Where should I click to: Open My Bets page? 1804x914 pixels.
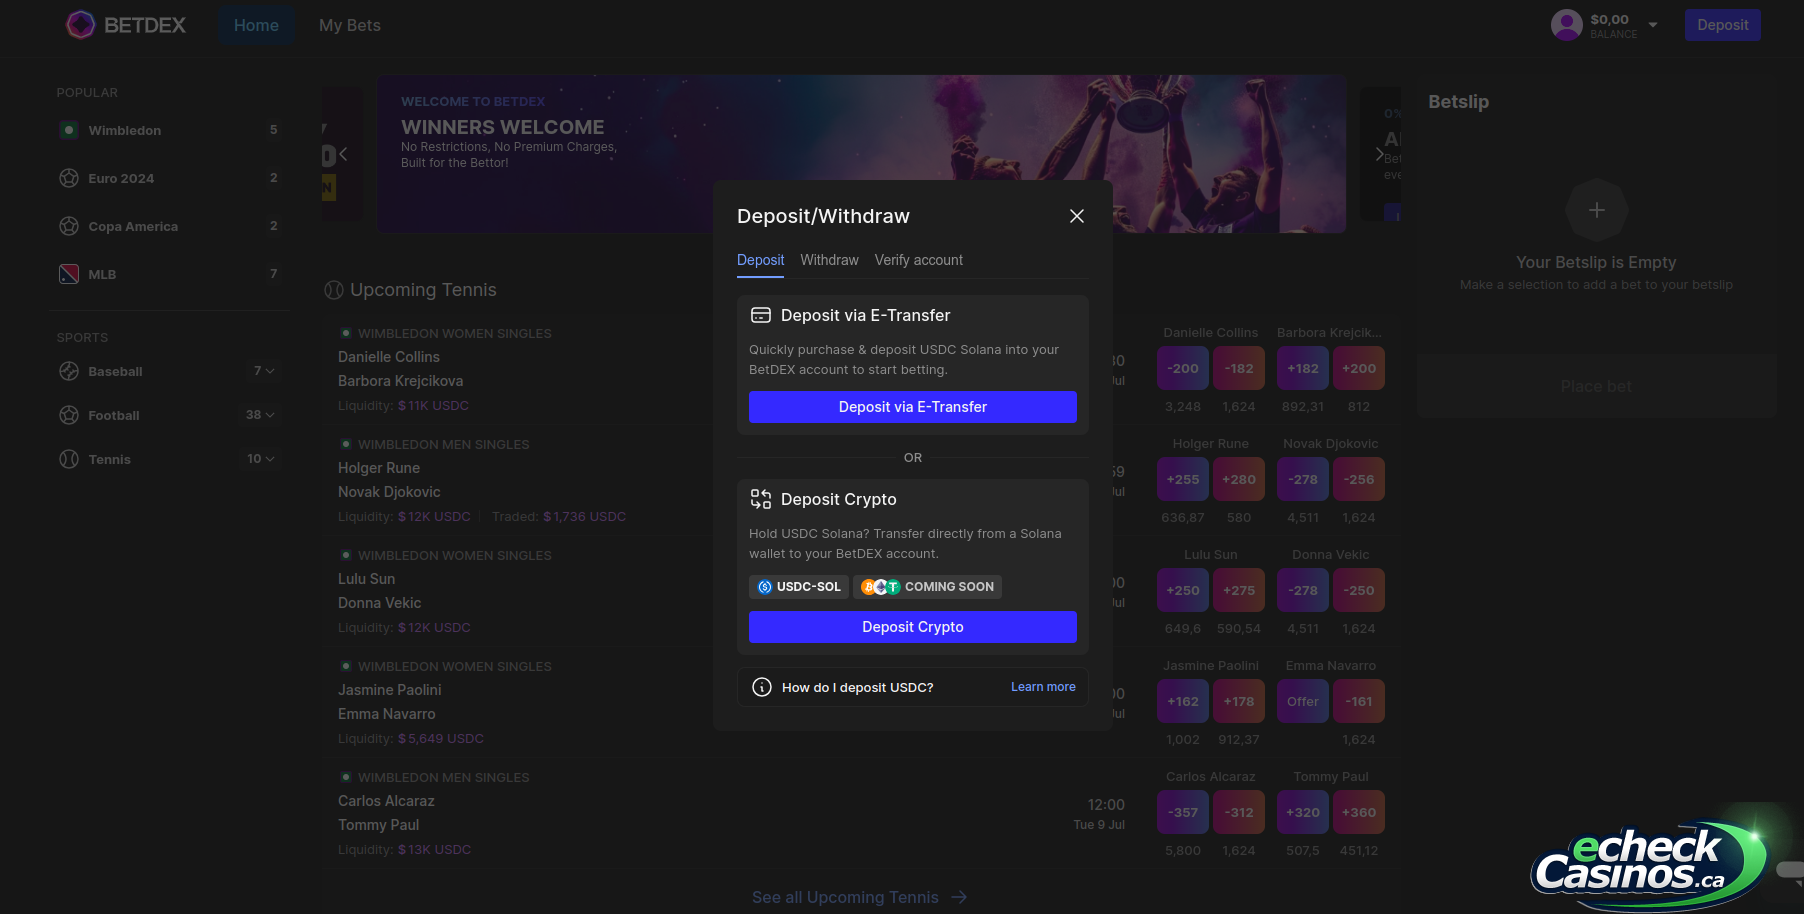(350, 25)
